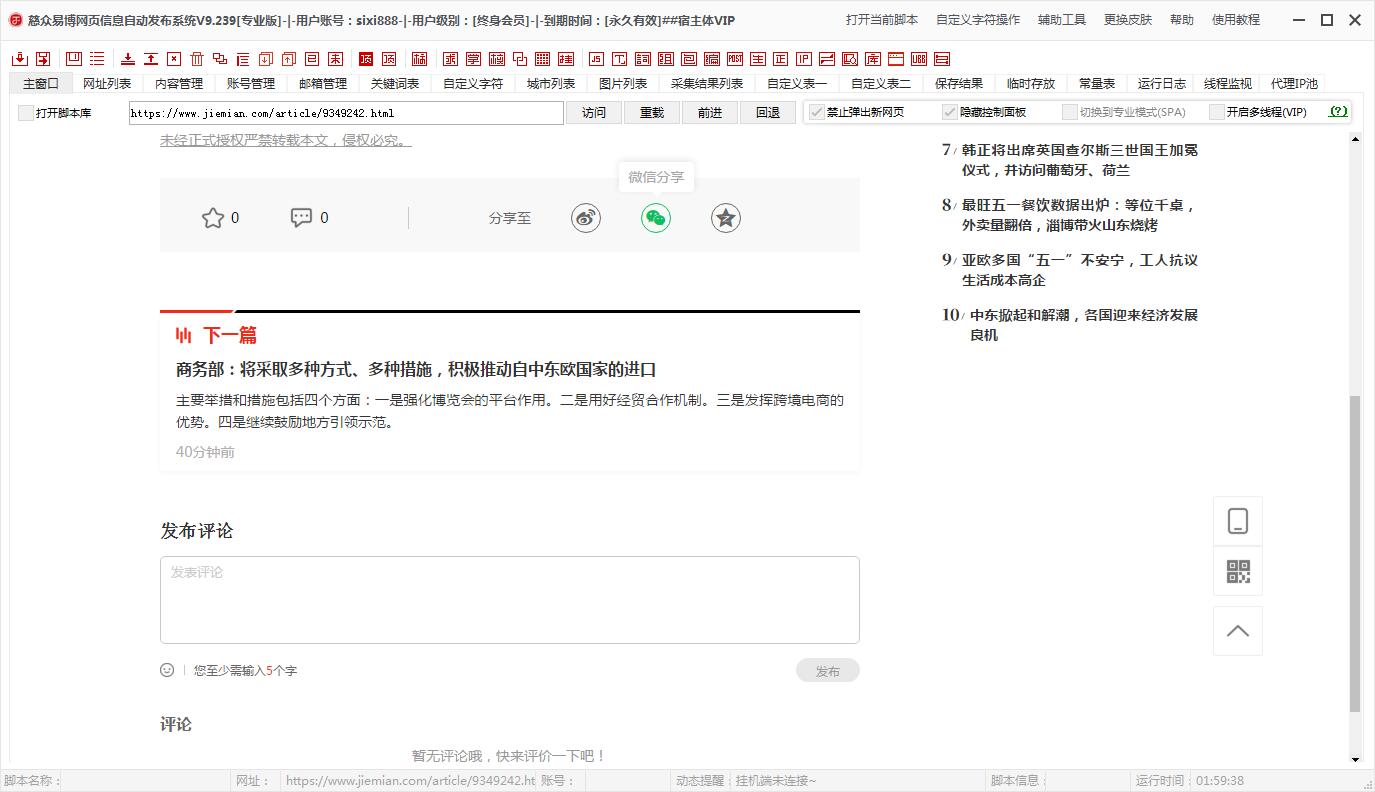Viewport: 1375px width, 792px height.
Task: Select the 运行日志 tab
Action: point(1162,84)
